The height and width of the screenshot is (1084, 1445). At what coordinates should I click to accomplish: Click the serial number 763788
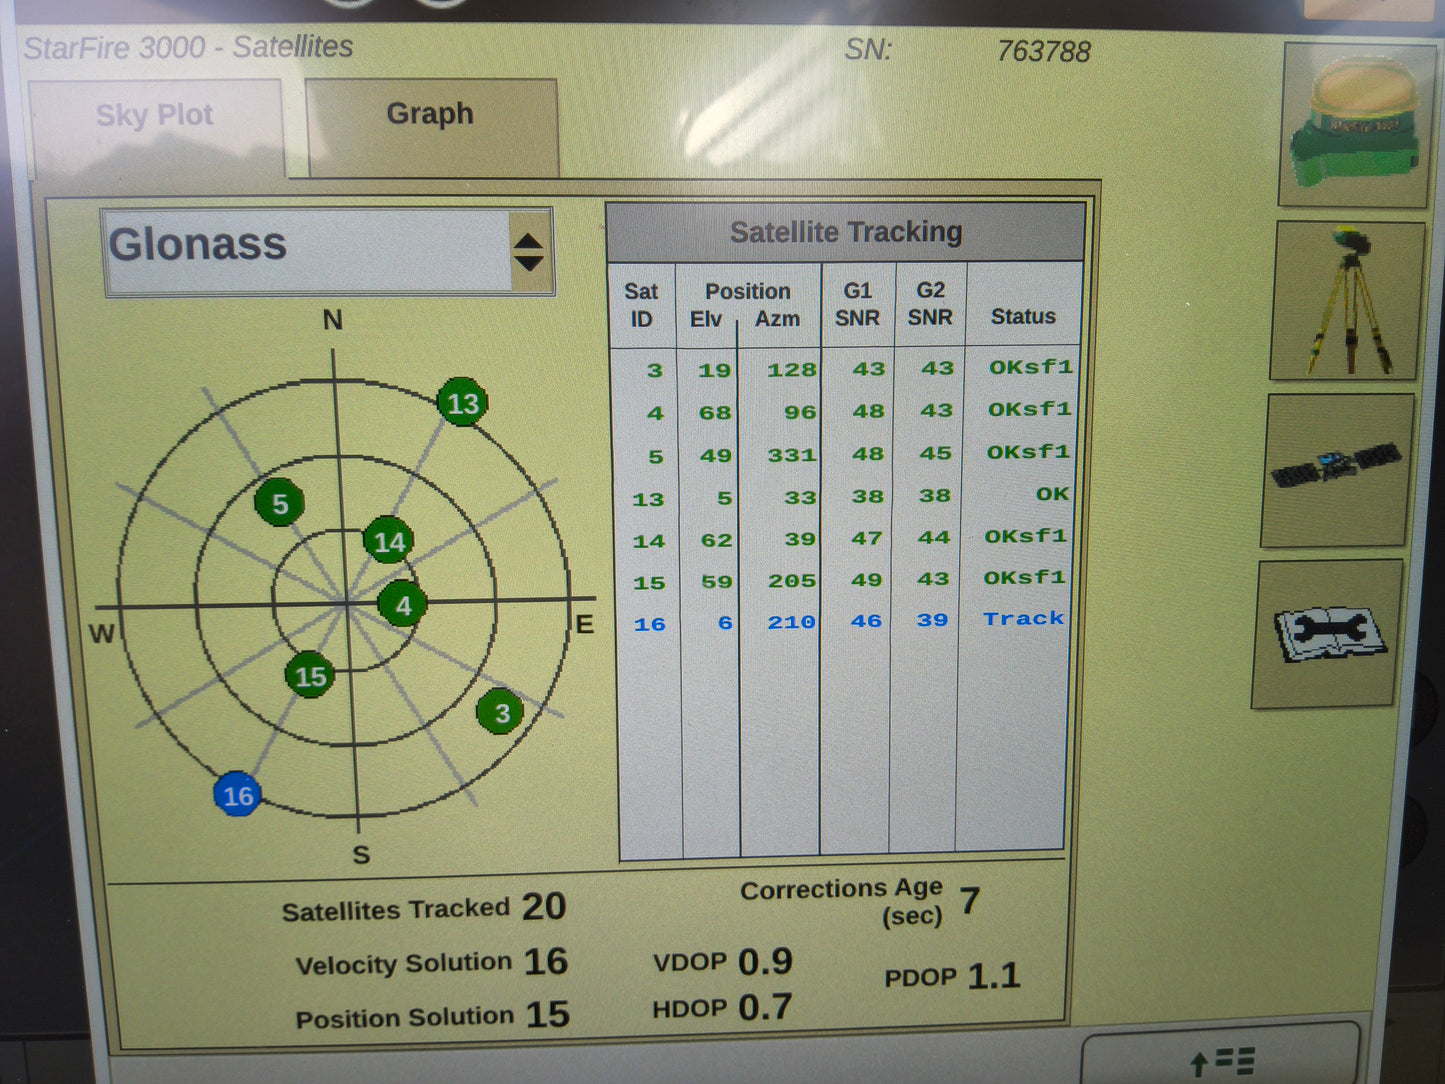(1043, 51)
